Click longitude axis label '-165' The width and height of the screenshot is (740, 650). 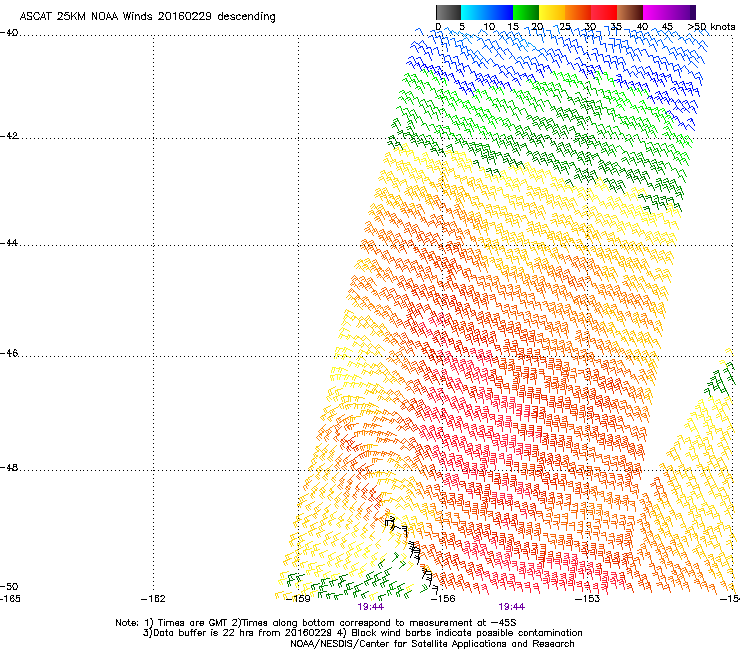tap(10, 599)
